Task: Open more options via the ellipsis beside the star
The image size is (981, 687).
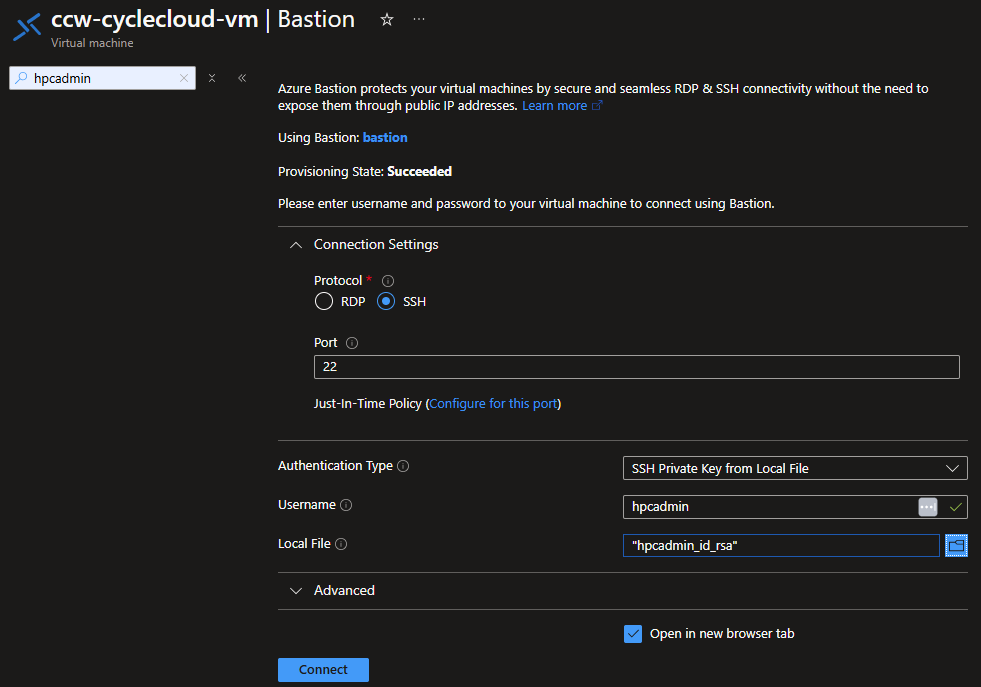Action: click(x=419, y=19)
